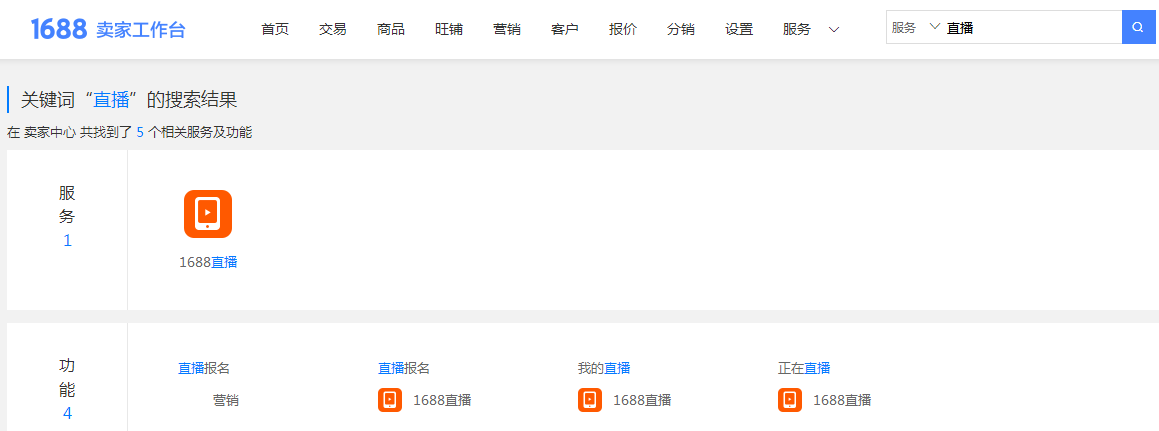Switch to the 营销 navigation item

tap(507, 29)
